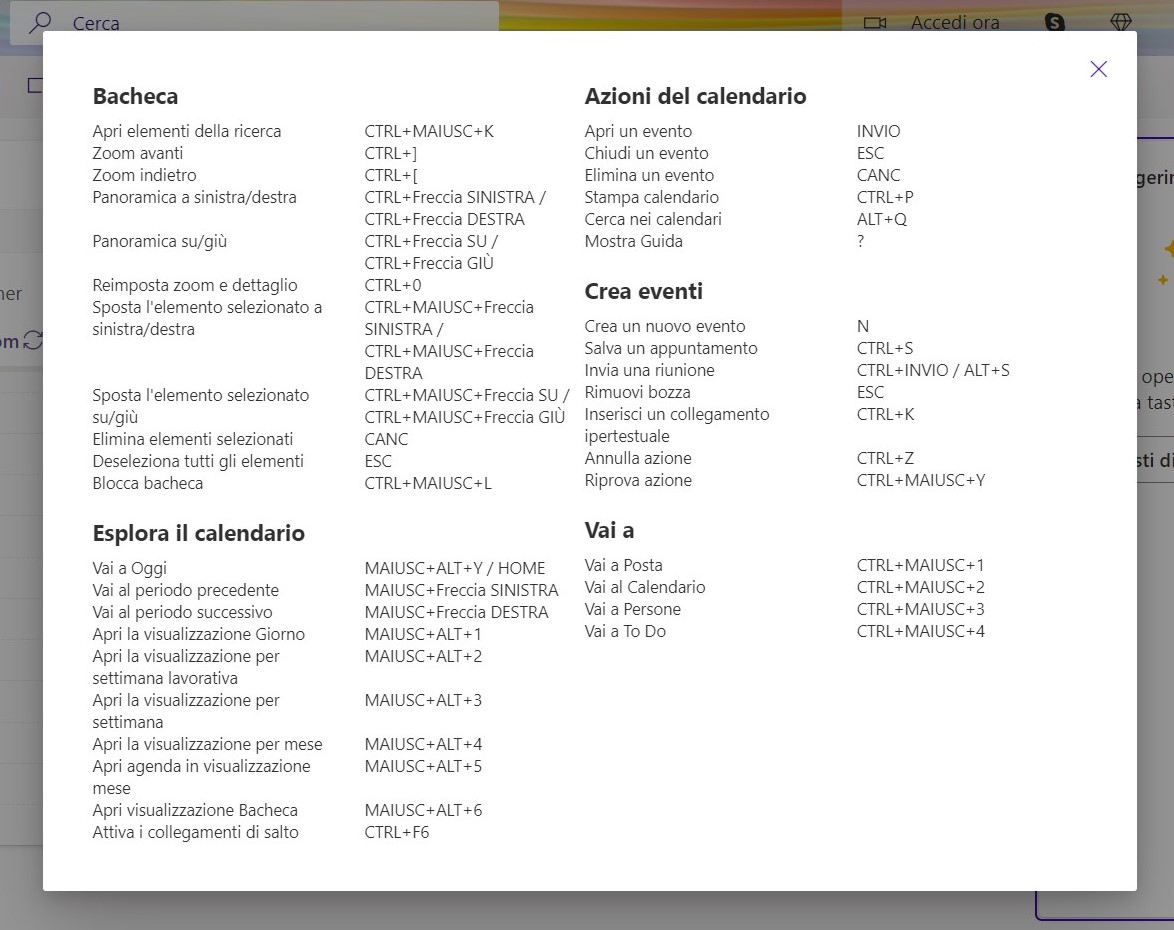Click 'Apri la visualizzazione Giorno' label
Image resolution: width=1174 pixels, height=930 pixels.
tap(198, 634)
